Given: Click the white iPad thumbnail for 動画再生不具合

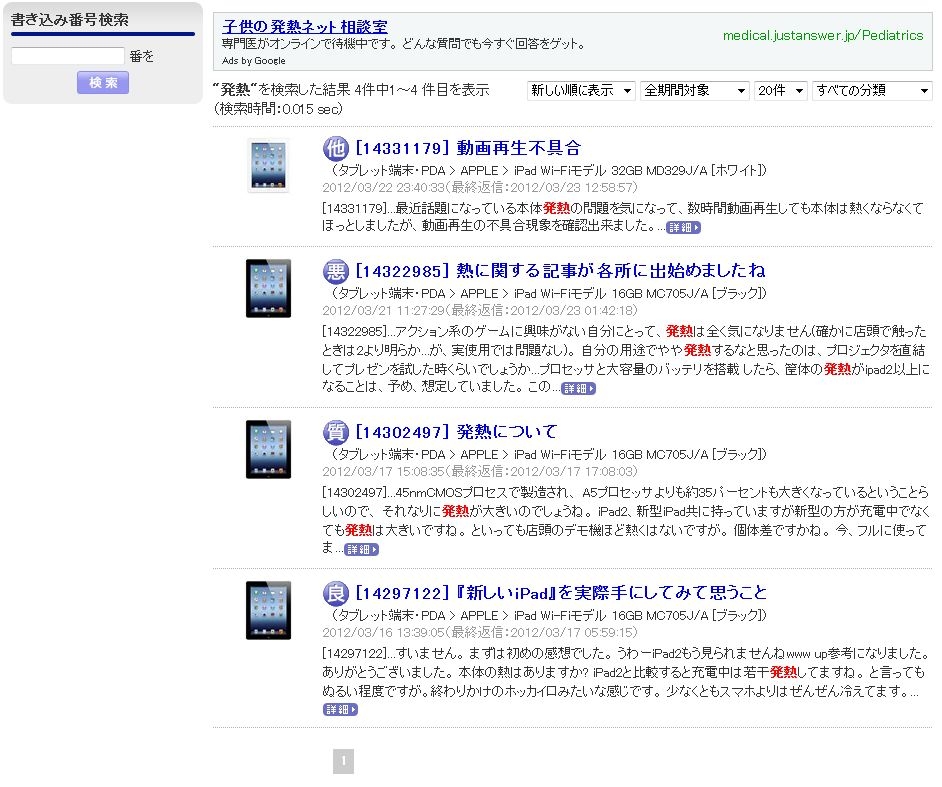Looking at the screenshot, I should point(269,166).
